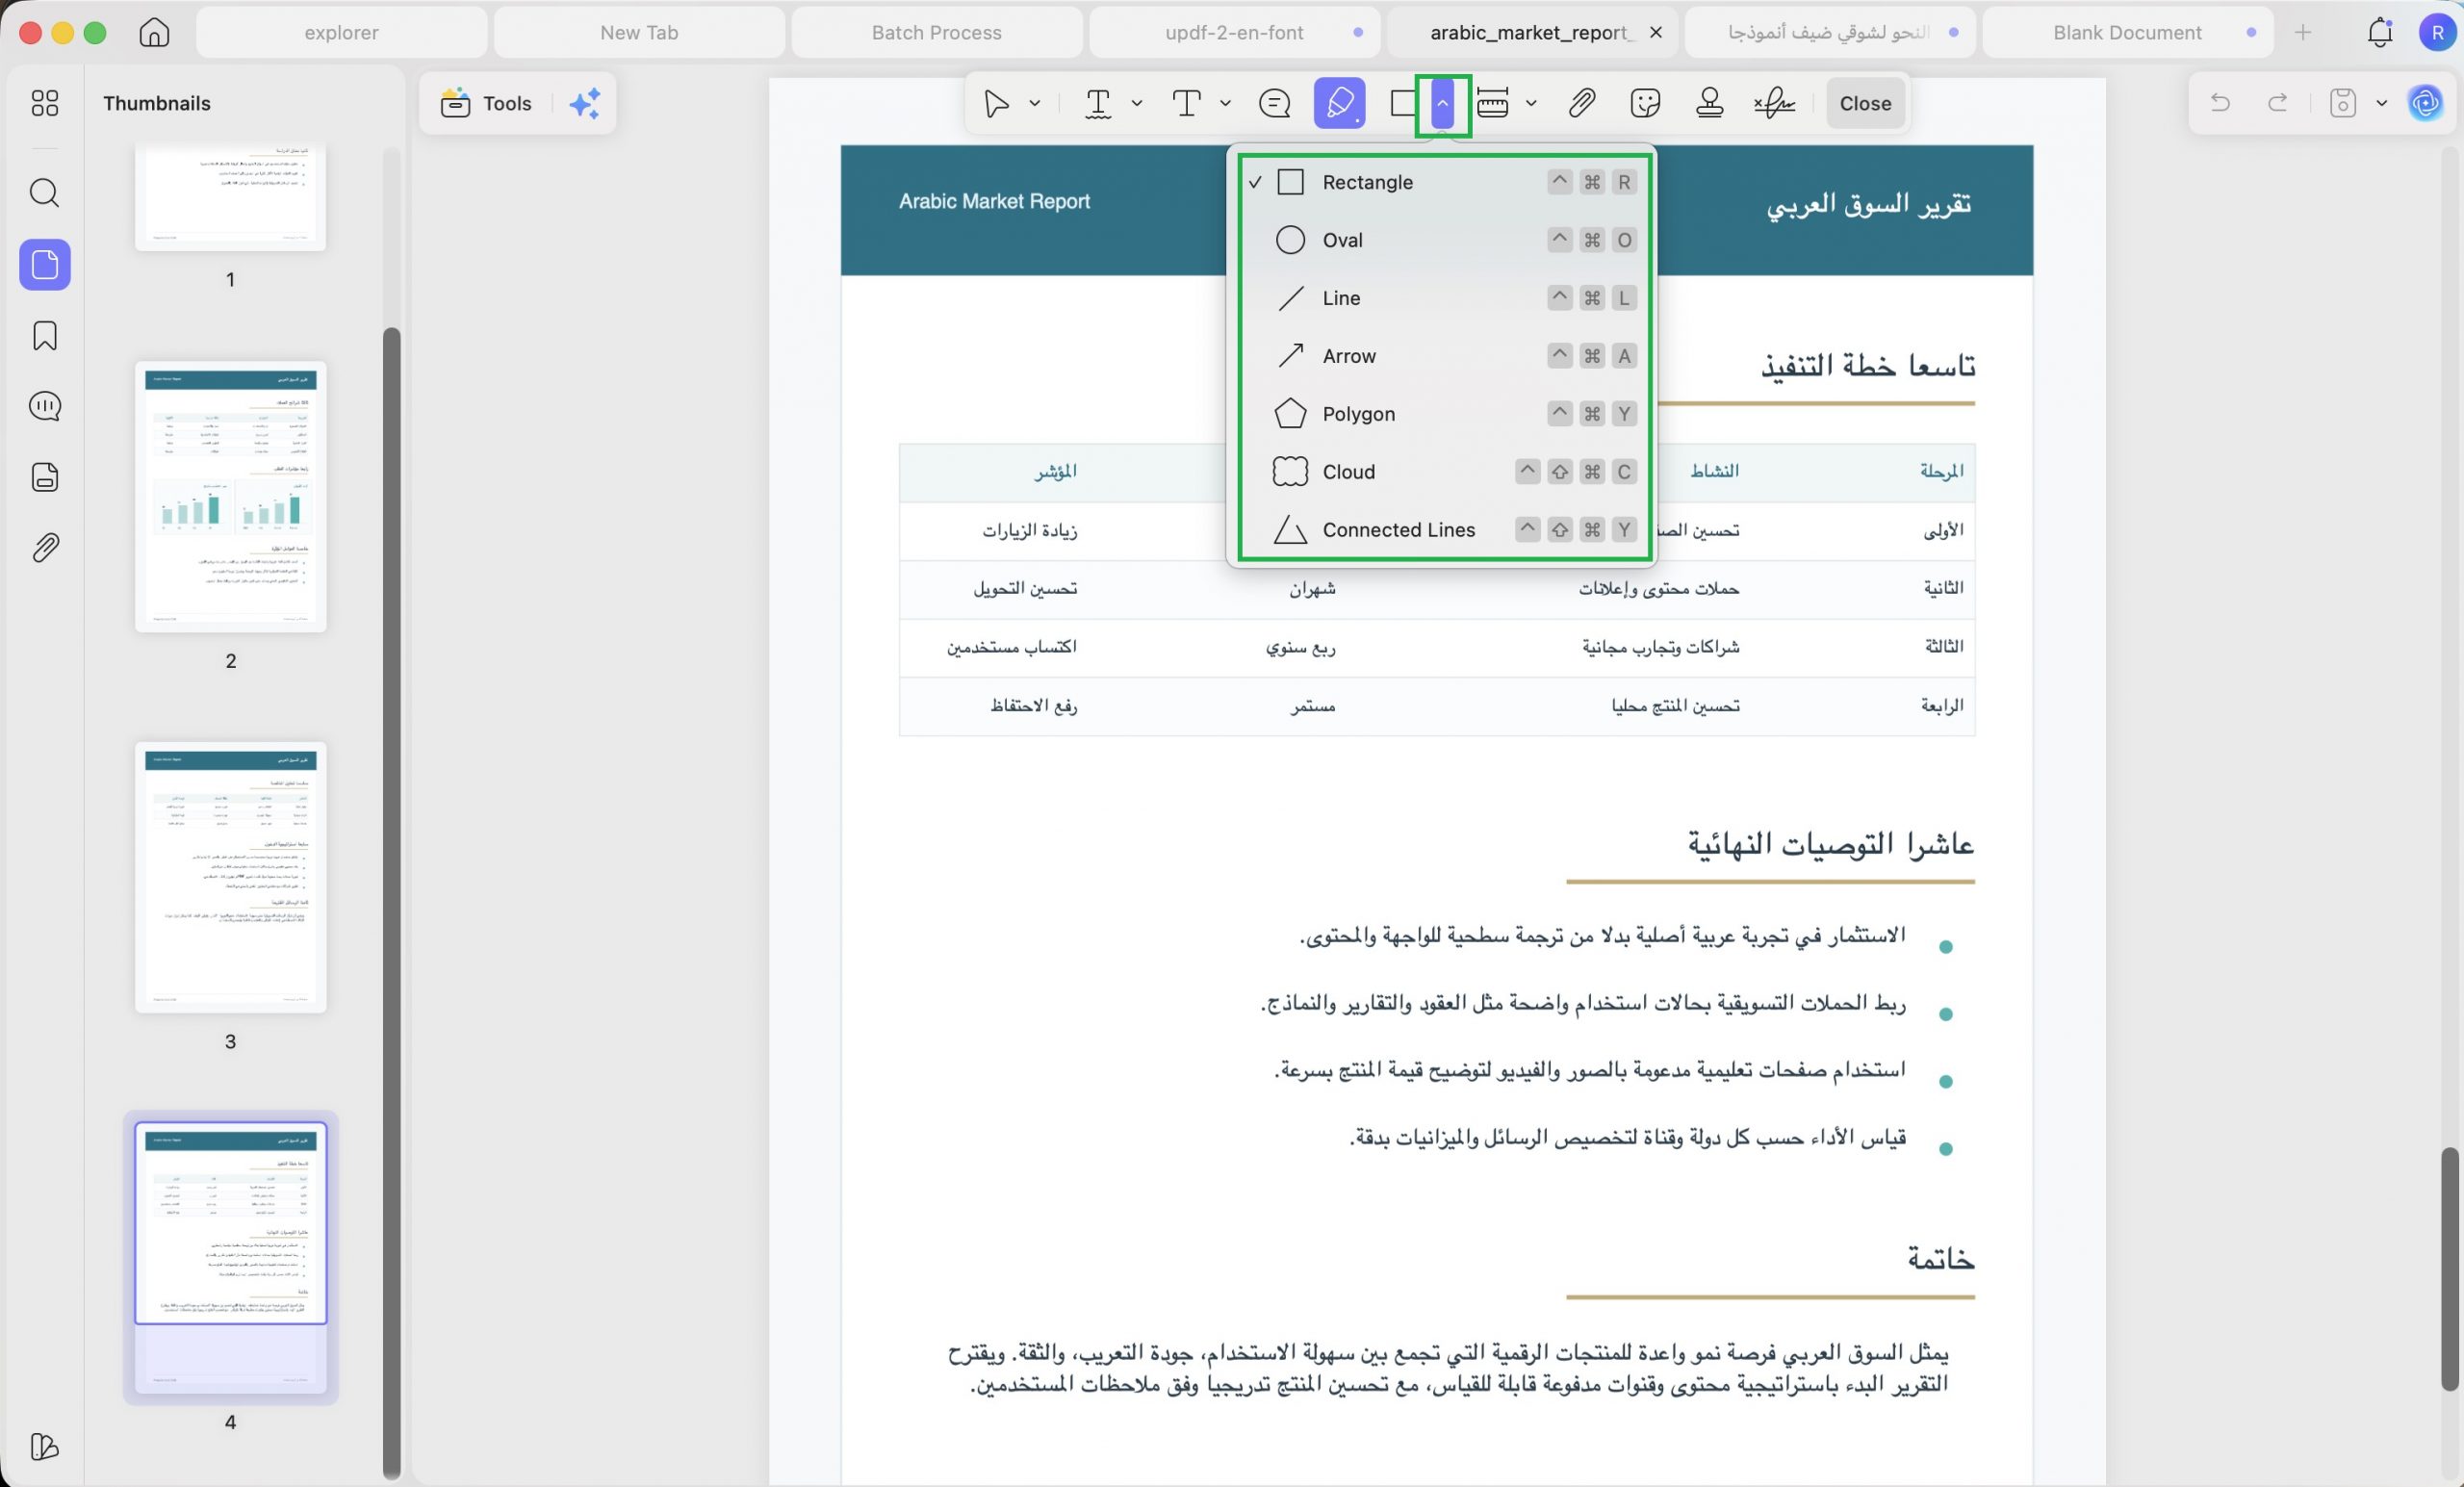Open page 3 thumbnail
Image resolution: width=2464 pixels, height=1487 pixels.
[x=231, y=878]
